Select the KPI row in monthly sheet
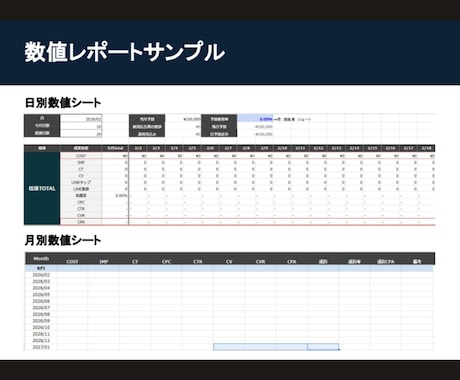 coord(229,268)
